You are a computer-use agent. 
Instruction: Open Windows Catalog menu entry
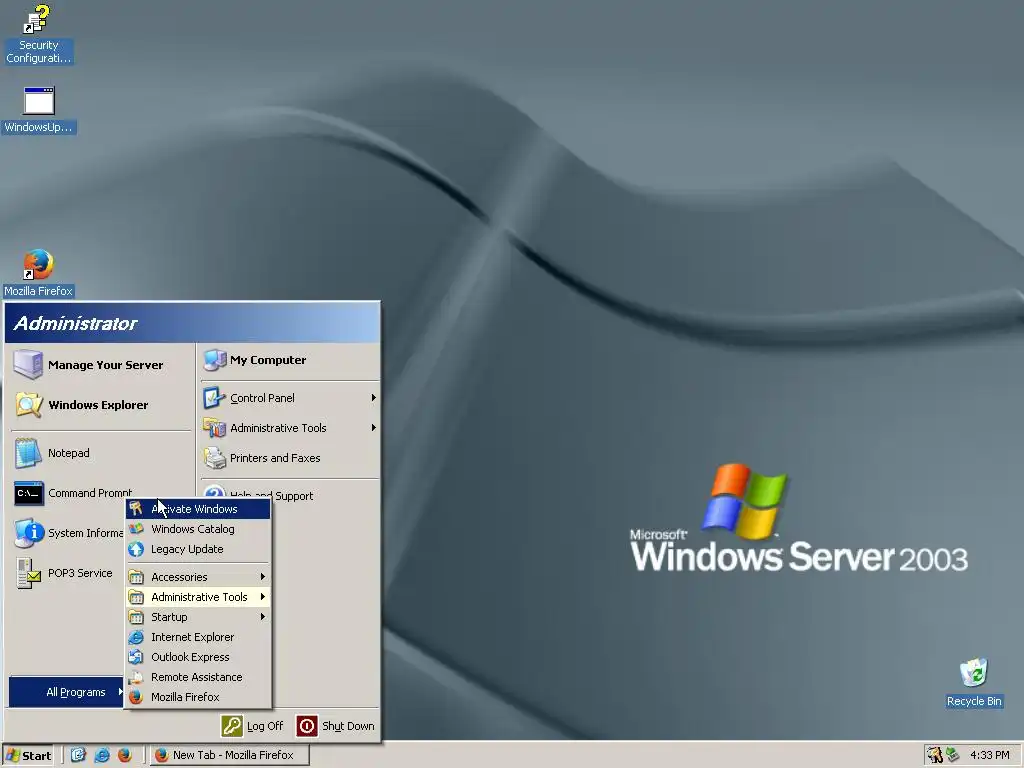pyautogui.click(x=198, y=529)
